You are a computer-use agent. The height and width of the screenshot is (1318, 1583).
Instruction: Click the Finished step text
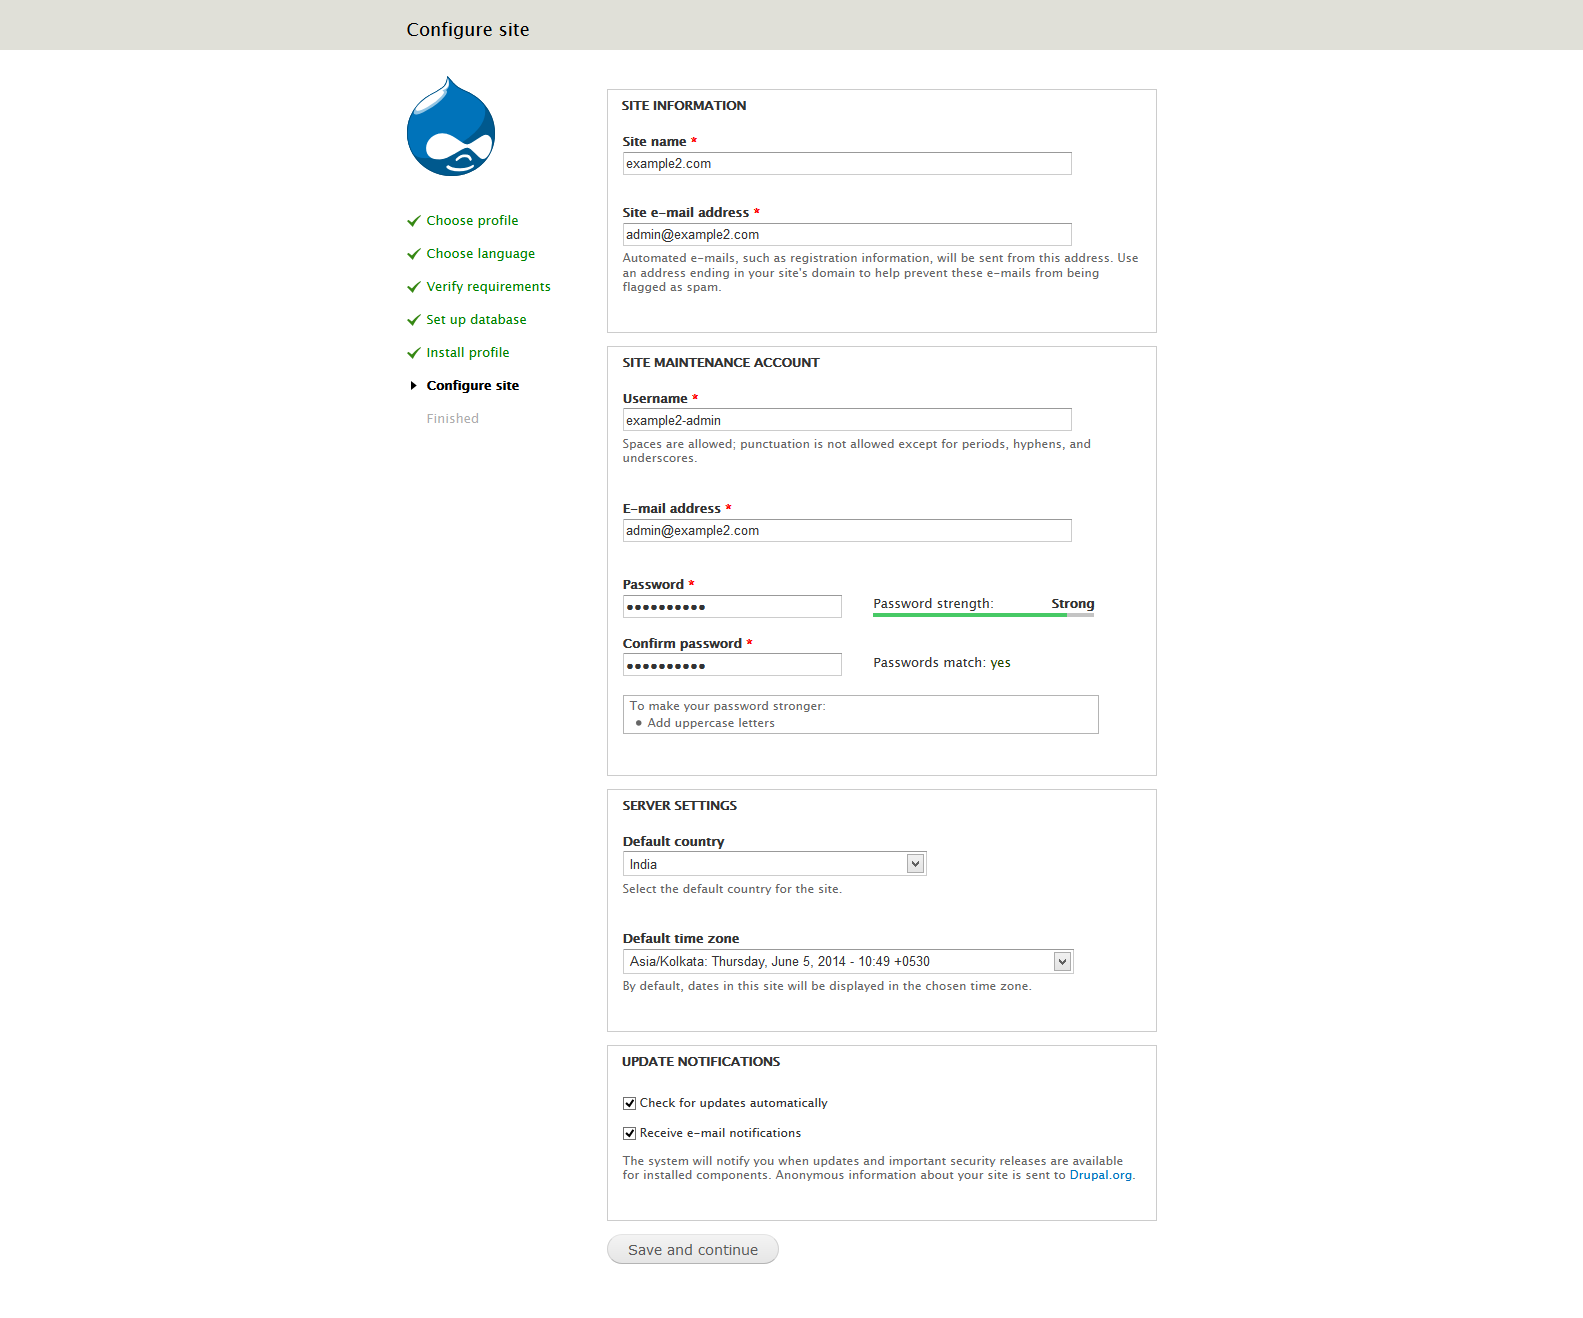coord(453,419)
